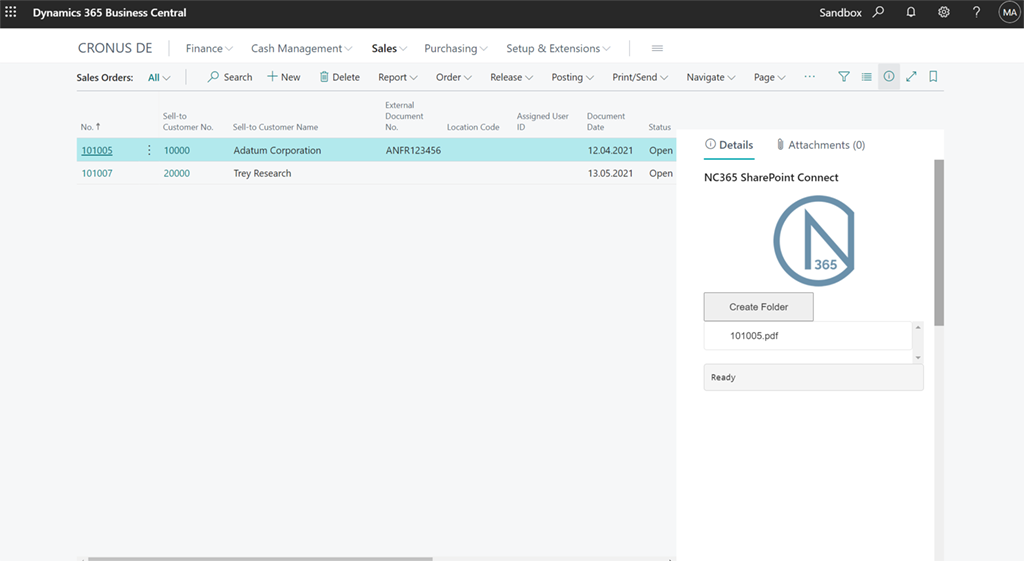Open the Setup & Extensions menu

pyautogui.click(x=558, y=48)
